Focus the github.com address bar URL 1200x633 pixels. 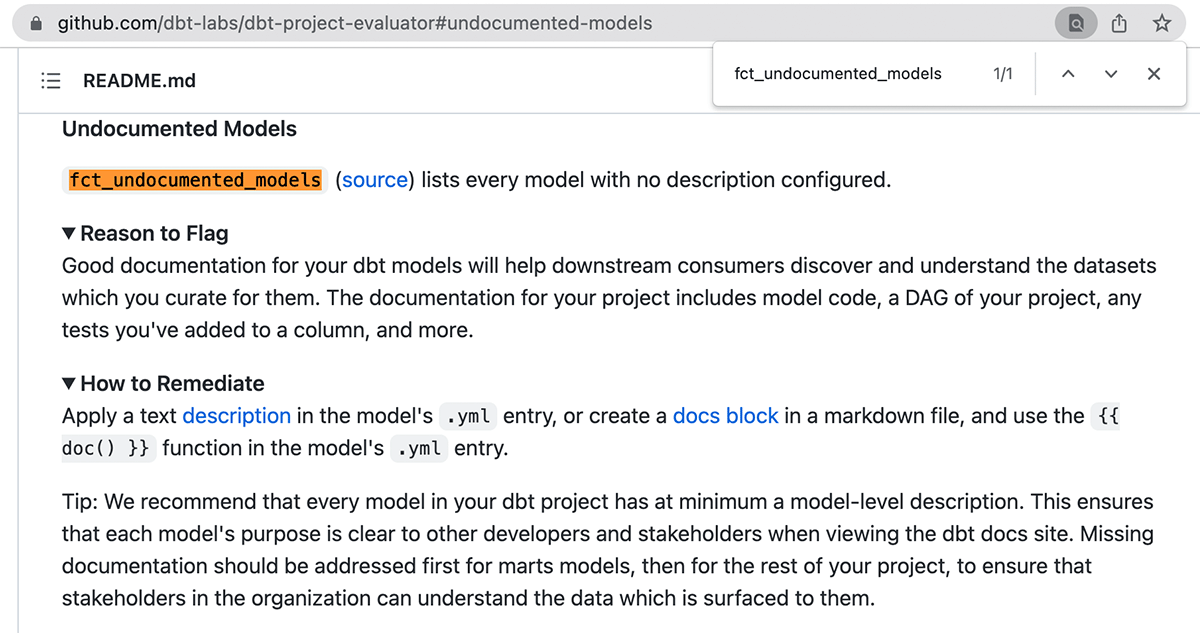355,23
